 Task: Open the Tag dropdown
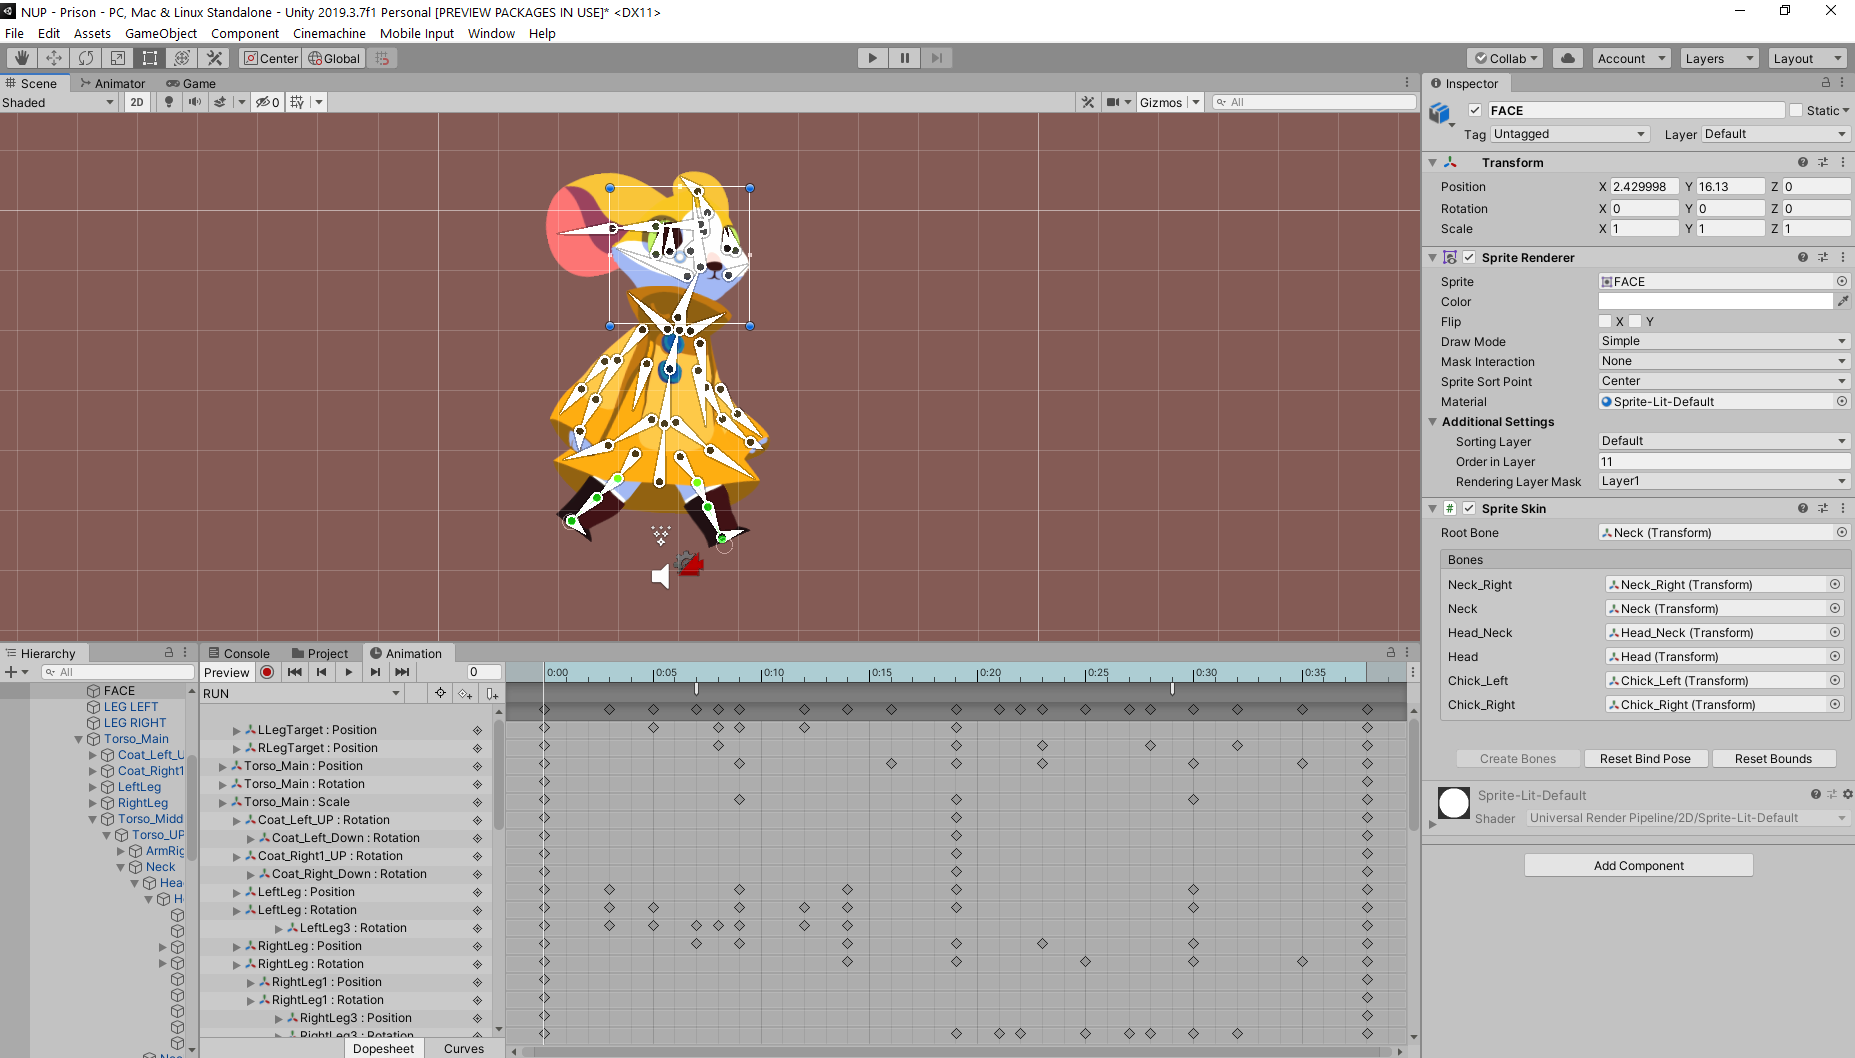1569,134
